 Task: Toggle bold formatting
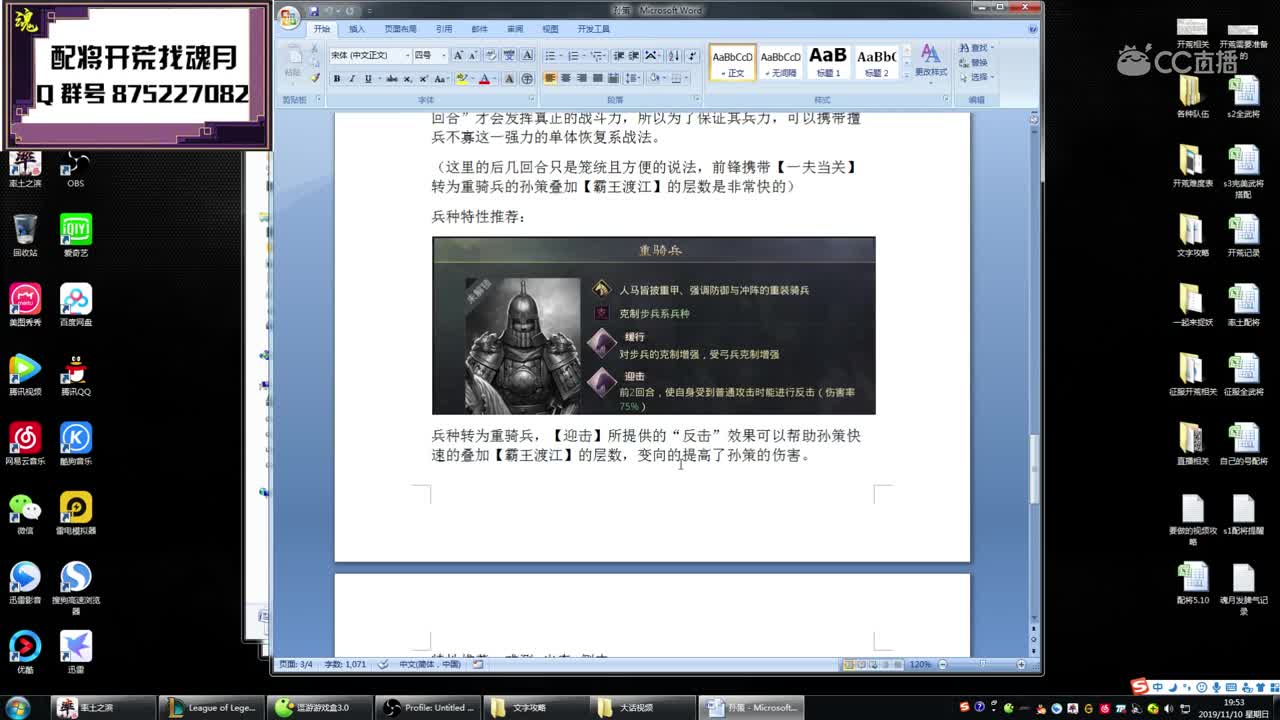(x=337, y=78)
